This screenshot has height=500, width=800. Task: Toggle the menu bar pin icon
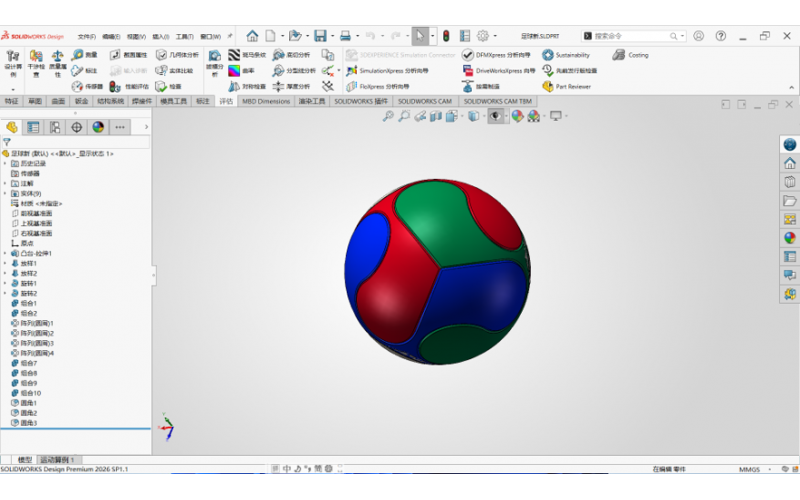click(230, 36)
